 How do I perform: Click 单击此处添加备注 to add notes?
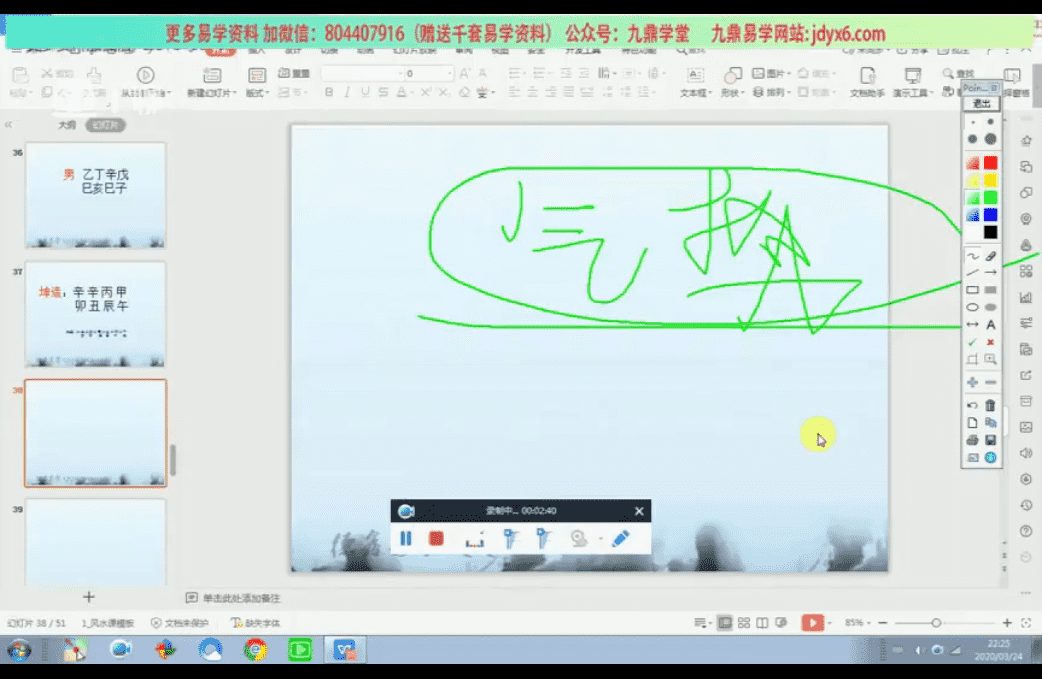(240, 598)
